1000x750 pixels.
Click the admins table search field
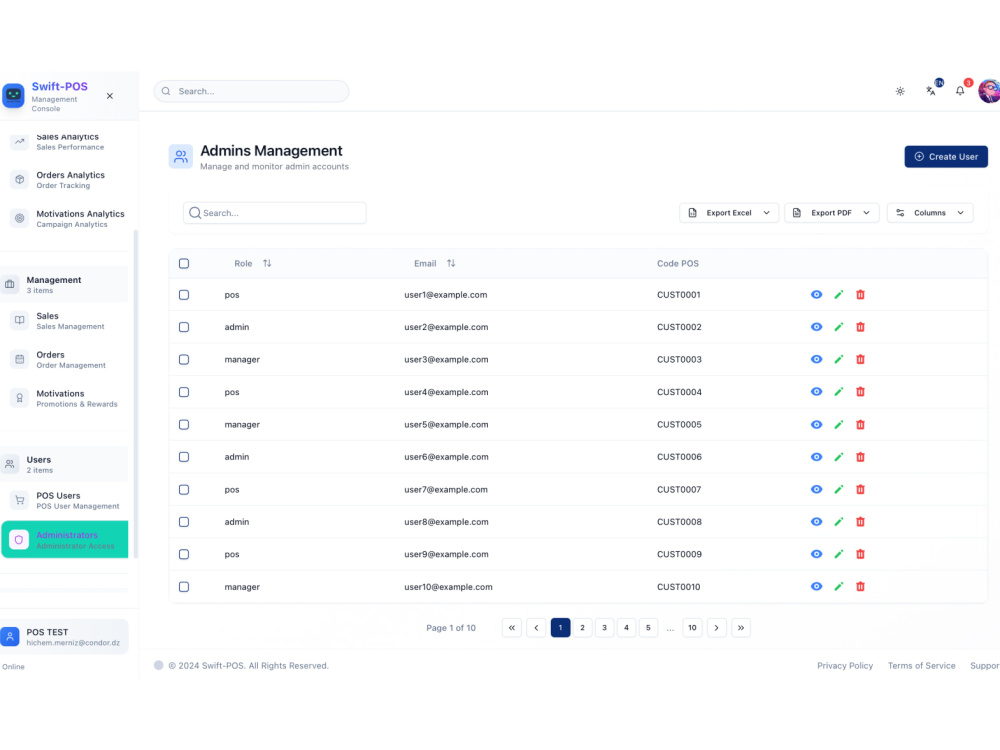[275, 213]
